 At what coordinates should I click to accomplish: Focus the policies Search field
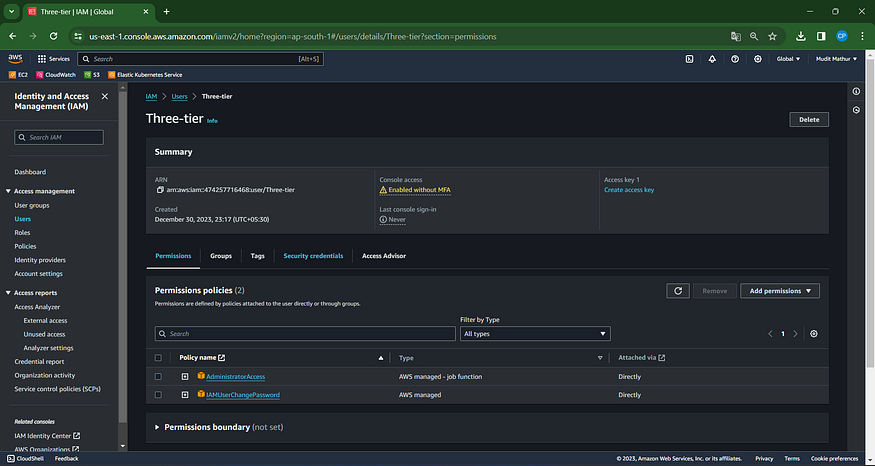pos(305,334)
